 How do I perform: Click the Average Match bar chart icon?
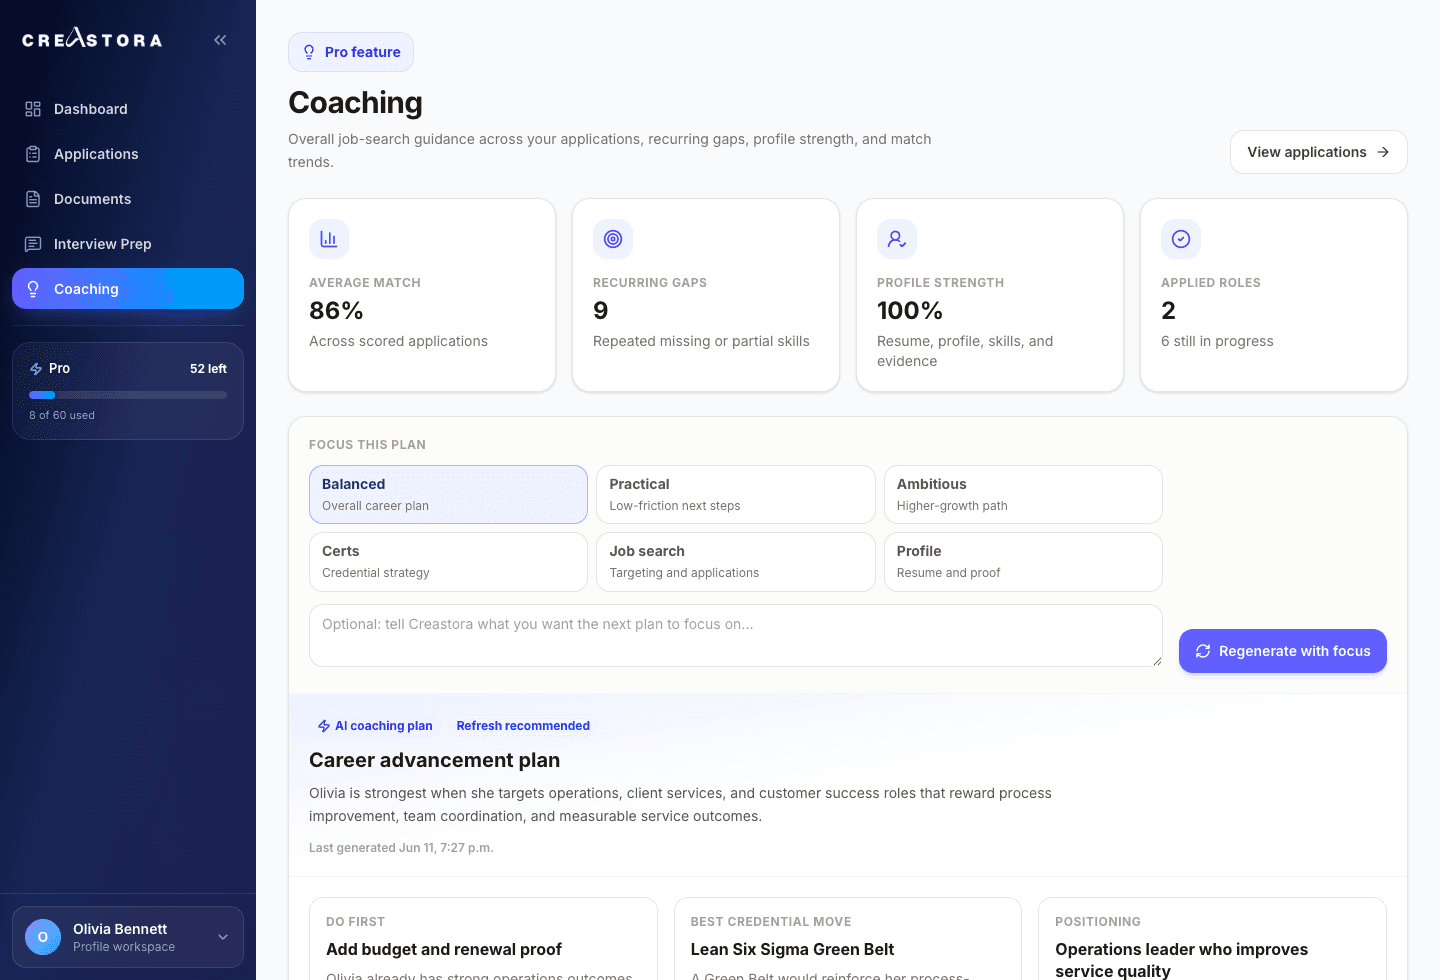(x=329, y=239)
